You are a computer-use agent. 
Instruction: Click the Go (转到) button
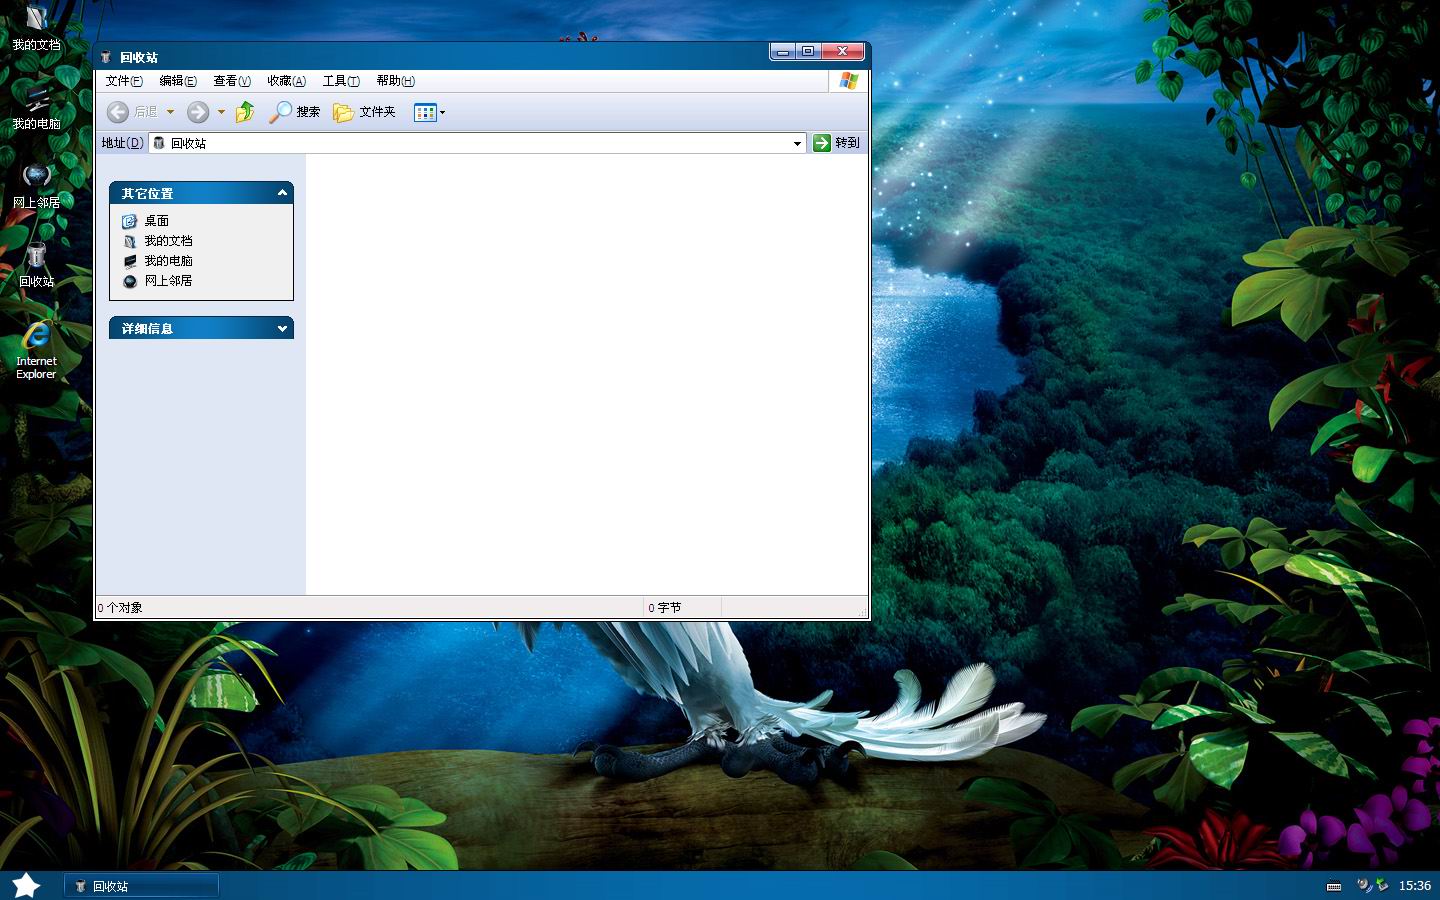pyautogui.click(x=837, y=143)
